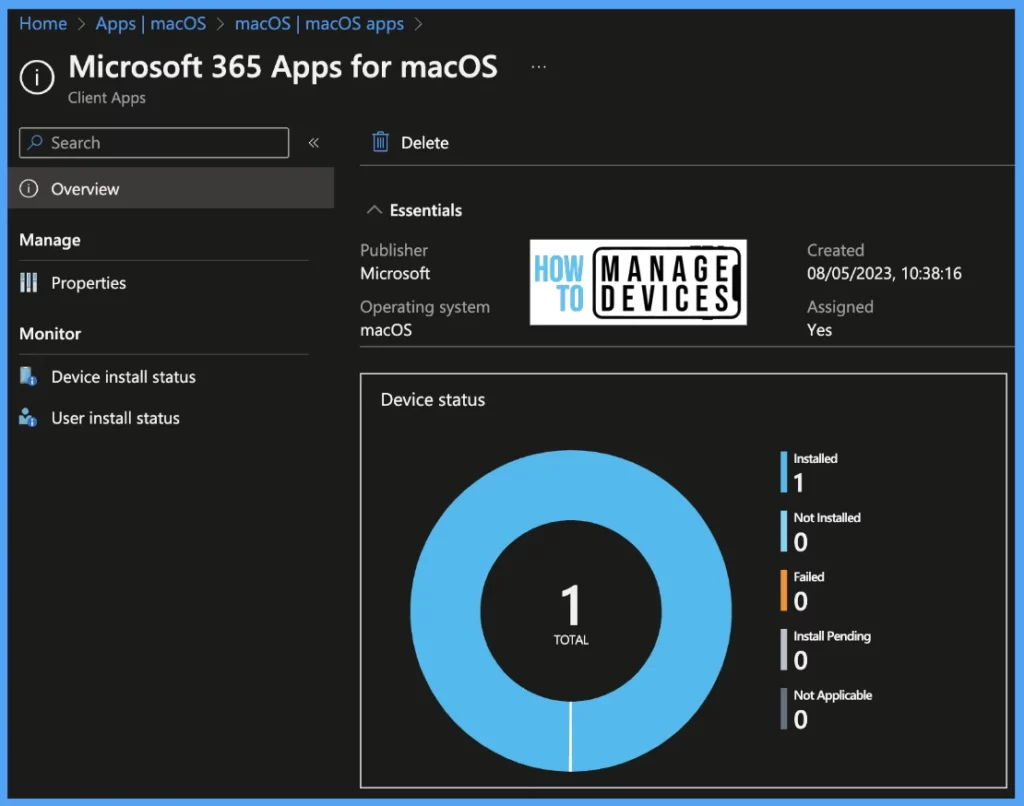This screenshot has height=806, width=1024.
Task: Open Device install status
Action: [x=123, y=377]
